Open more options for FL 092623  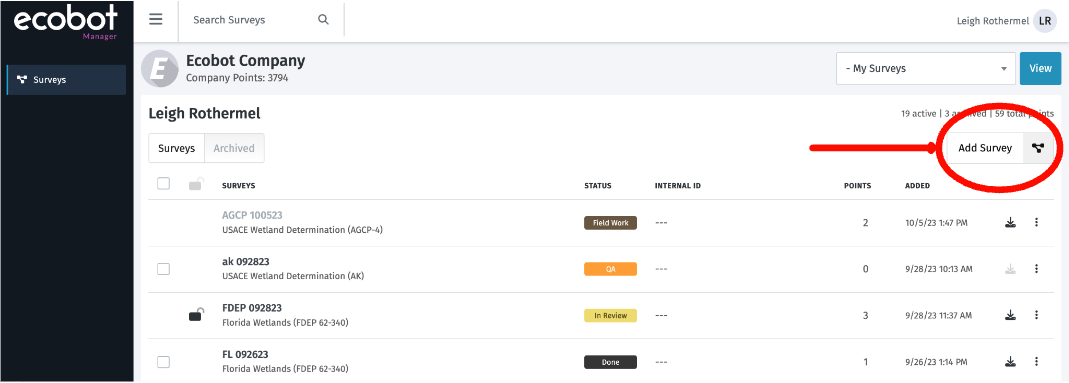[1036, 361]
